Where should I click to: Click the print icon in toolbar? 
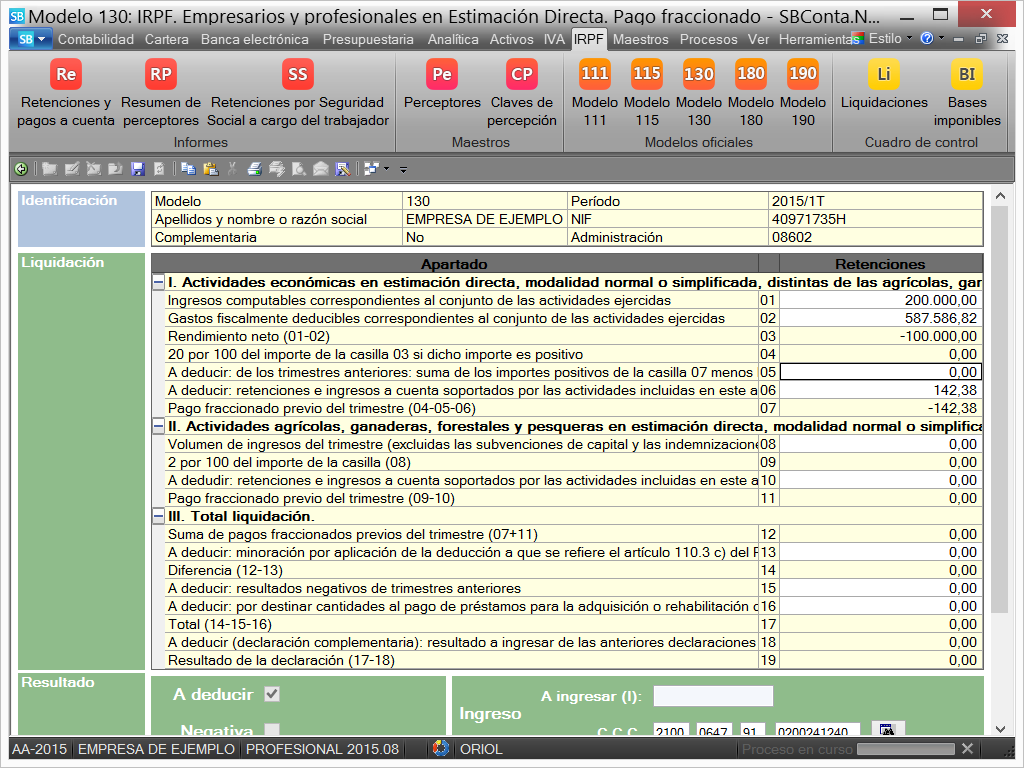click(x=255, y=169)
